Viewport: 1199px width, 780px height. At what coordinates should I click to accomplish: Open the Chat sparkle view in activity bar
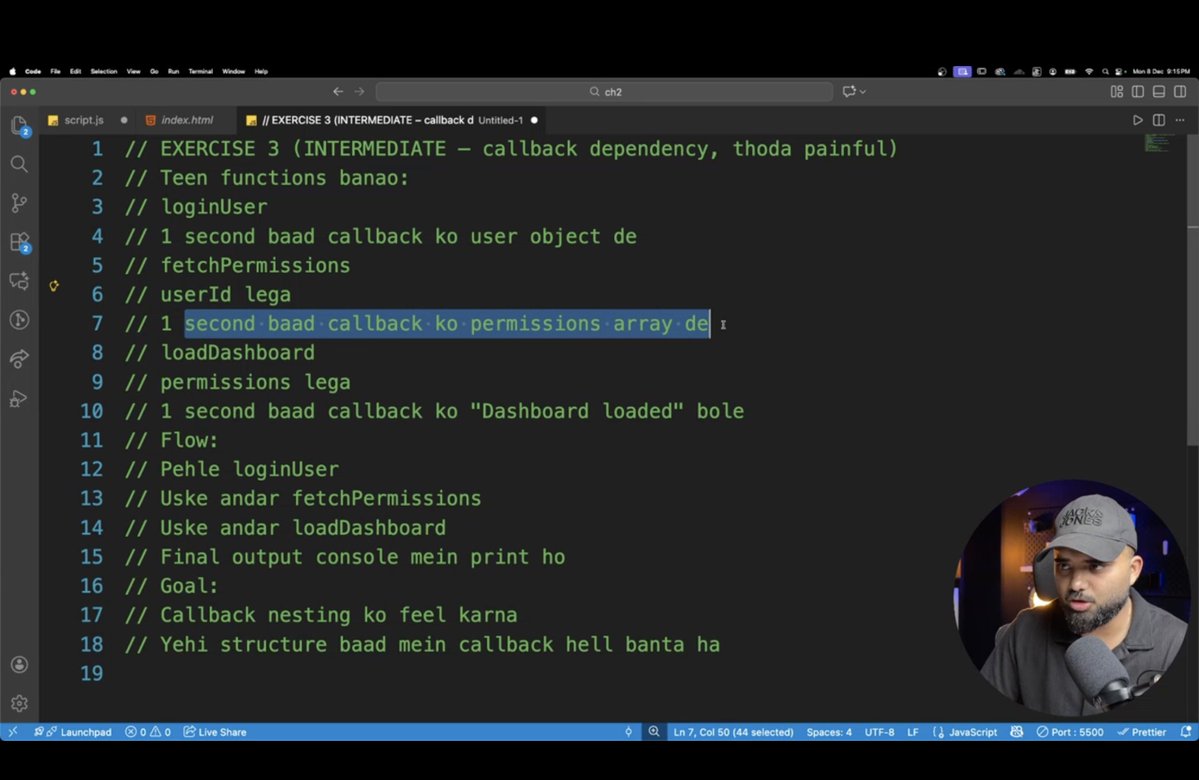coord(19,281)
